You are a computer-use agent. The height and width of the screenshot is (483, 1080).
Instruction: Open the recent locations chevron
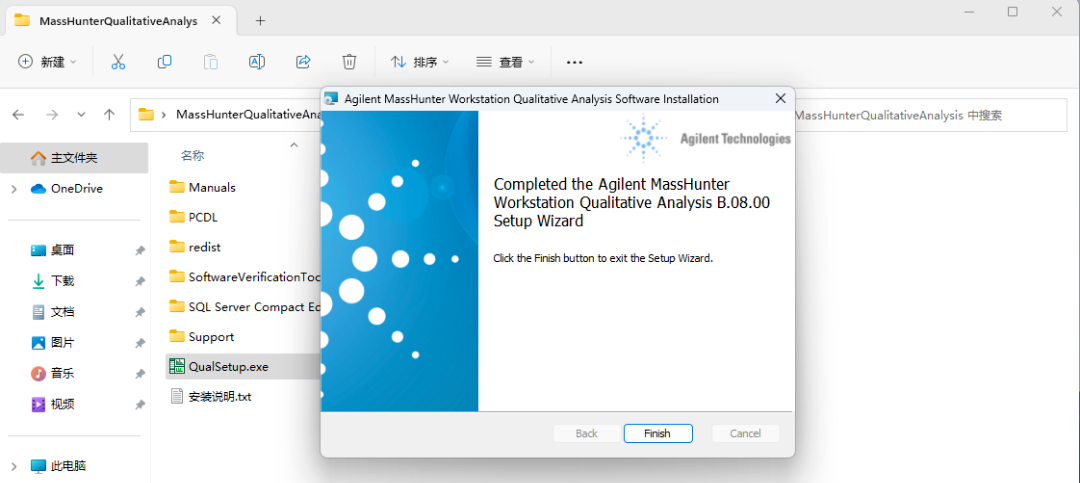coord(81,115)
